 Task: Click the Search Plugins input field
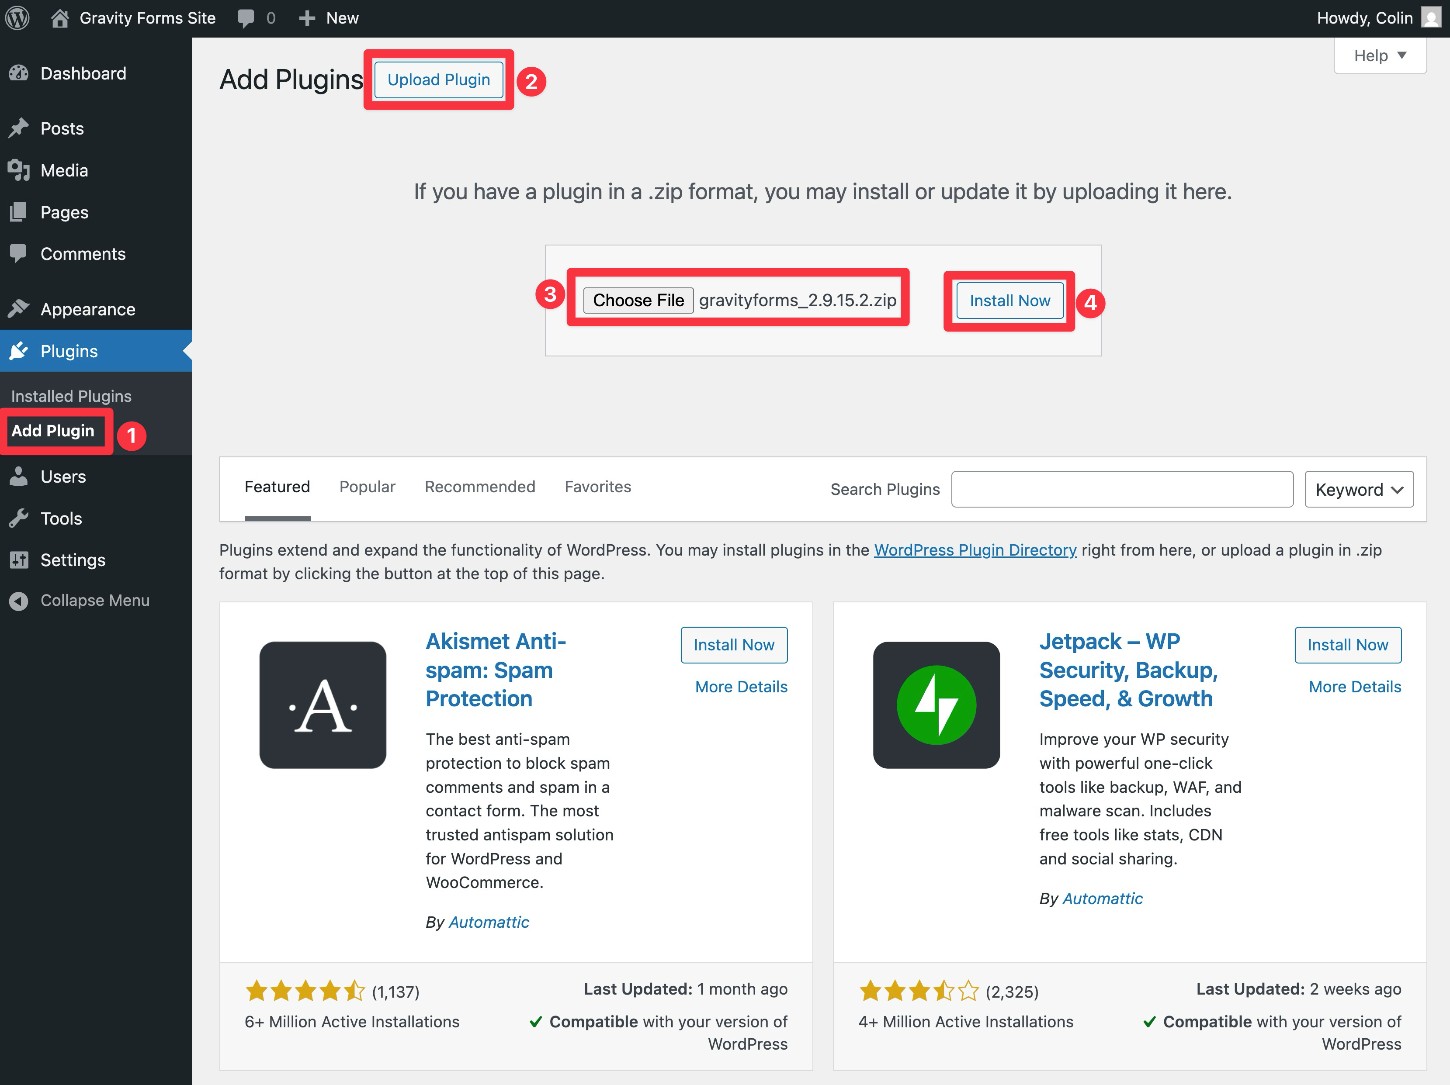(x=1122, y=489)
